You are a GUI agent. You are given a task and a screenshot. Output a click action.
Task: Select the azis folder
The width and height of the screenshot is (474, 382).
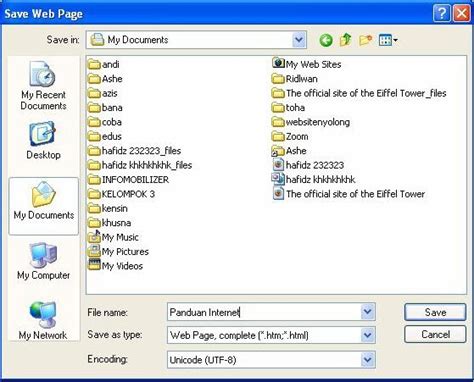103,93
